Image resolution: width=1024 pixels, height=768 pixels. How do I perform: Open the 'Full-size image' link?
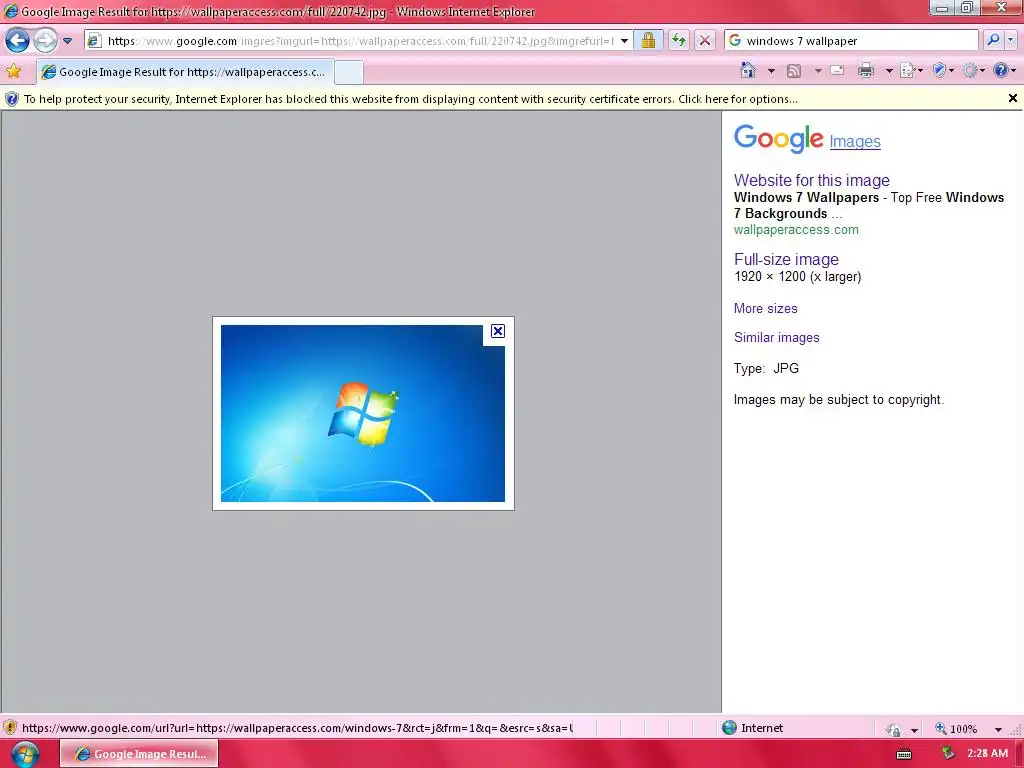click(786, 259)
